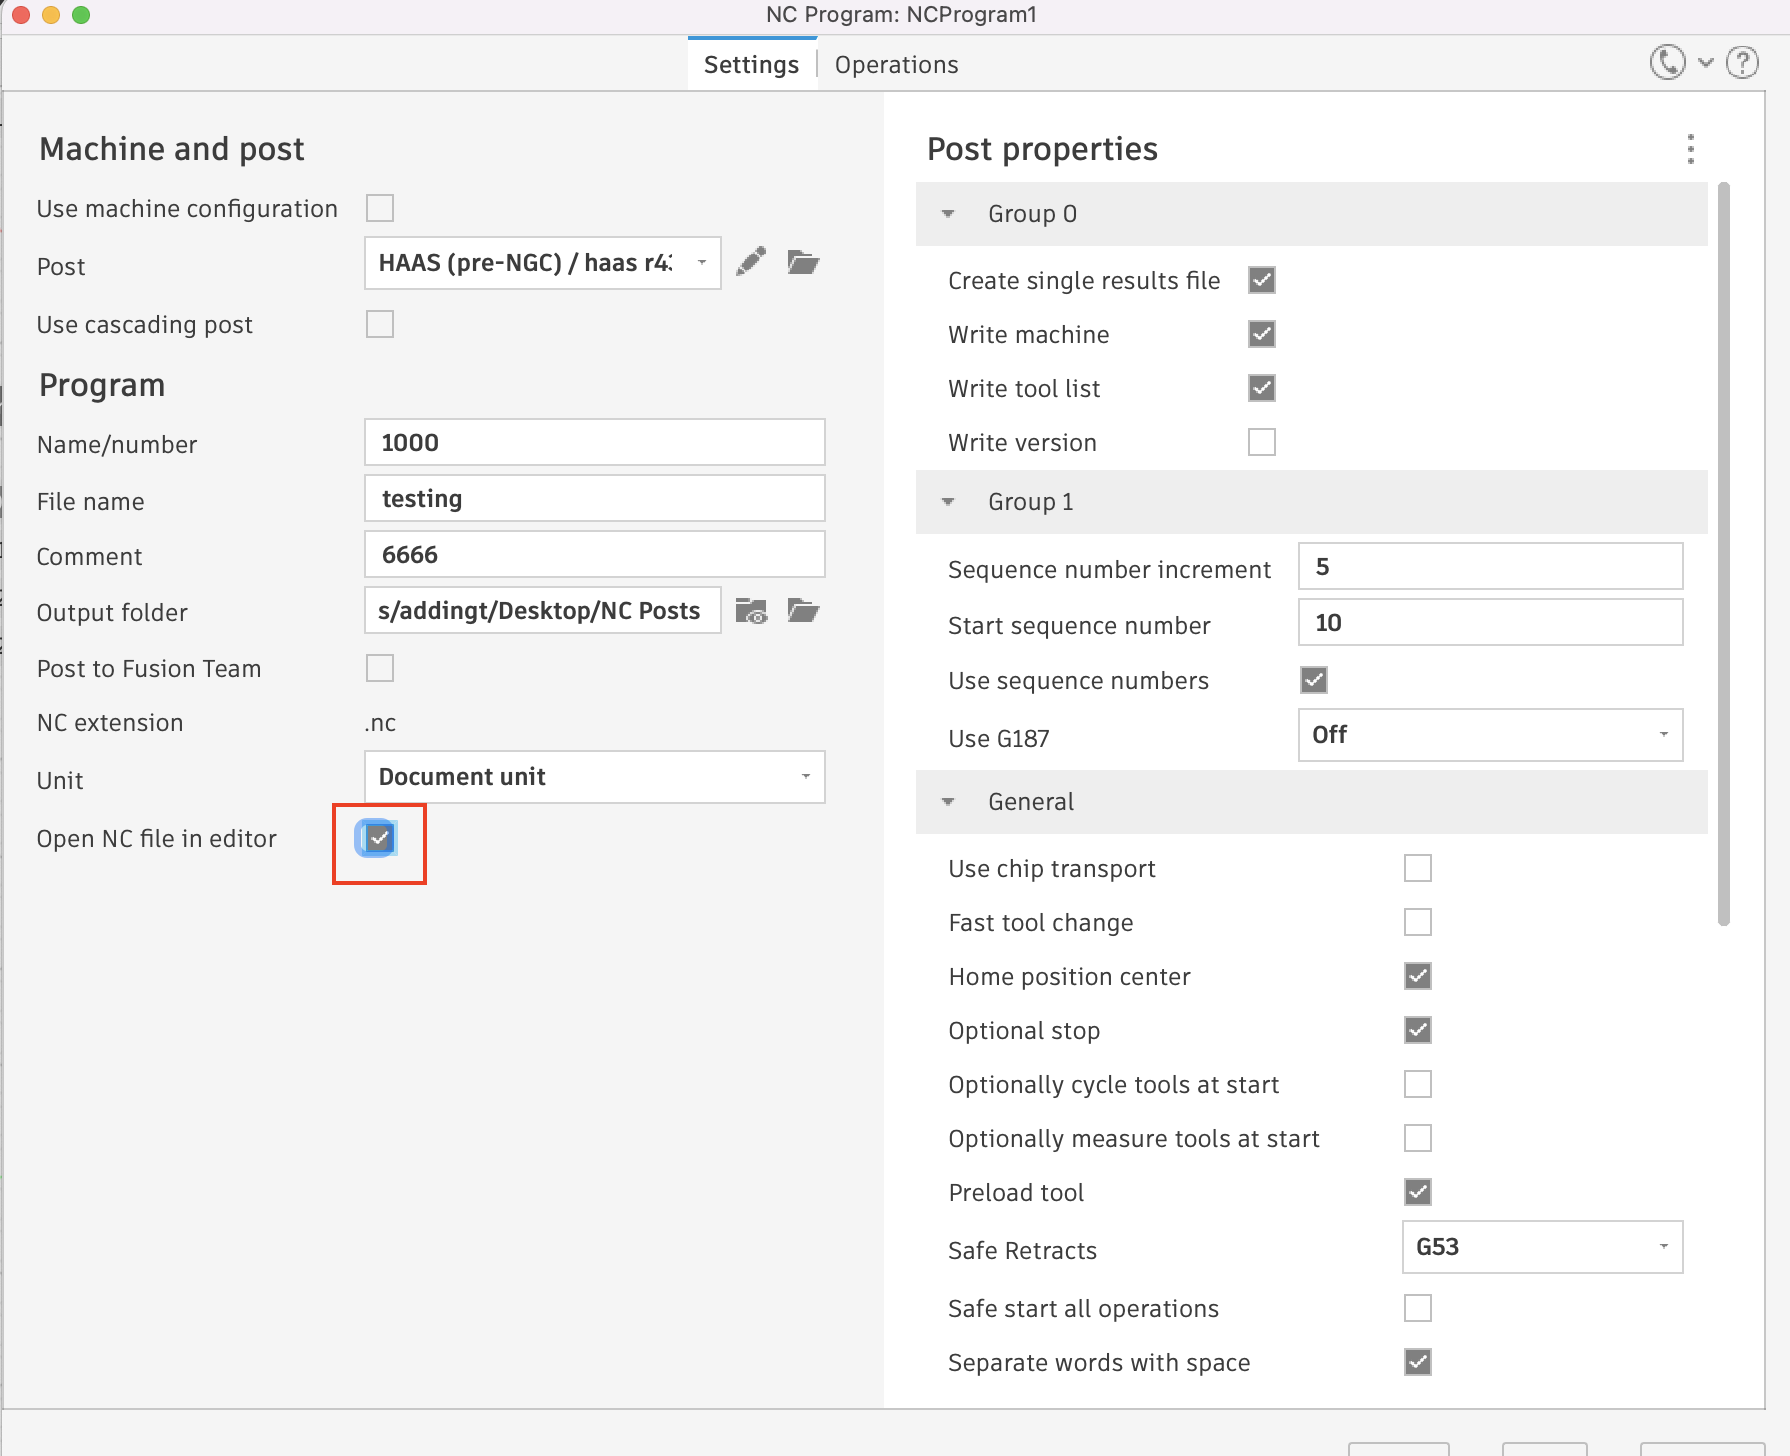Click the File name input field
Viewport: 1790px width, 1456px height.
coord(594,499)
